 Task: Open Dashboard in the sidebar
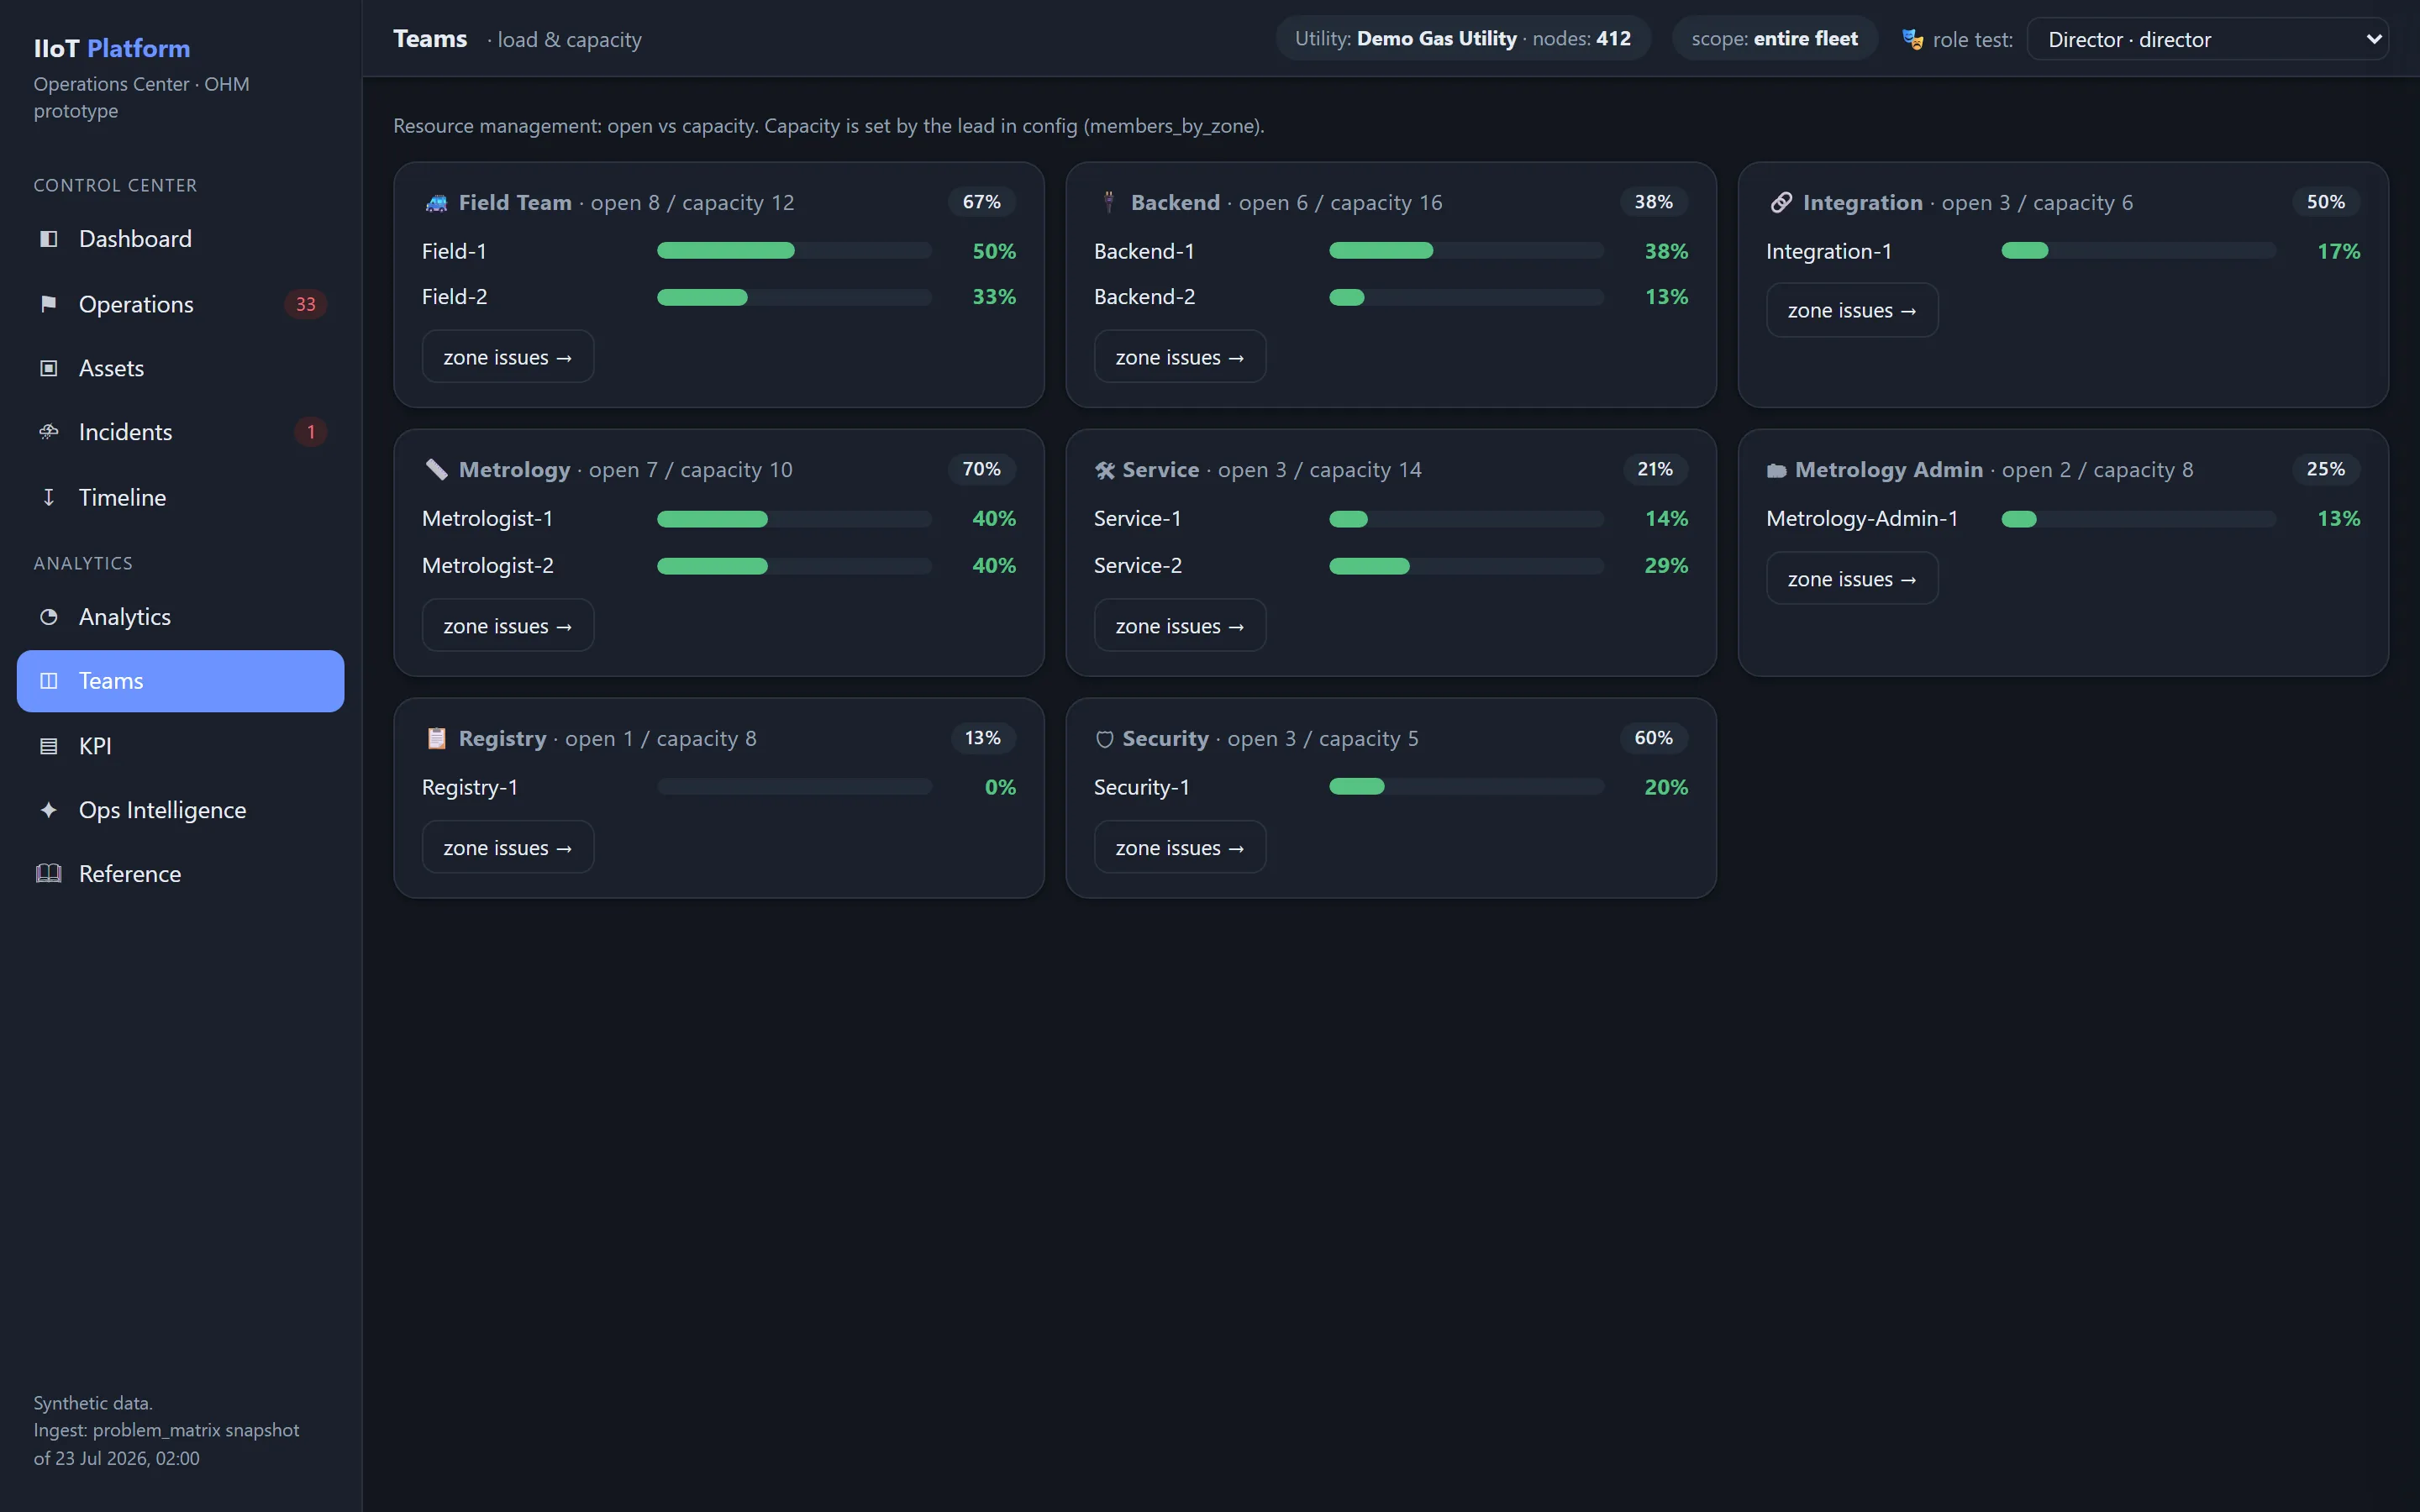click(x=181, y=239)
